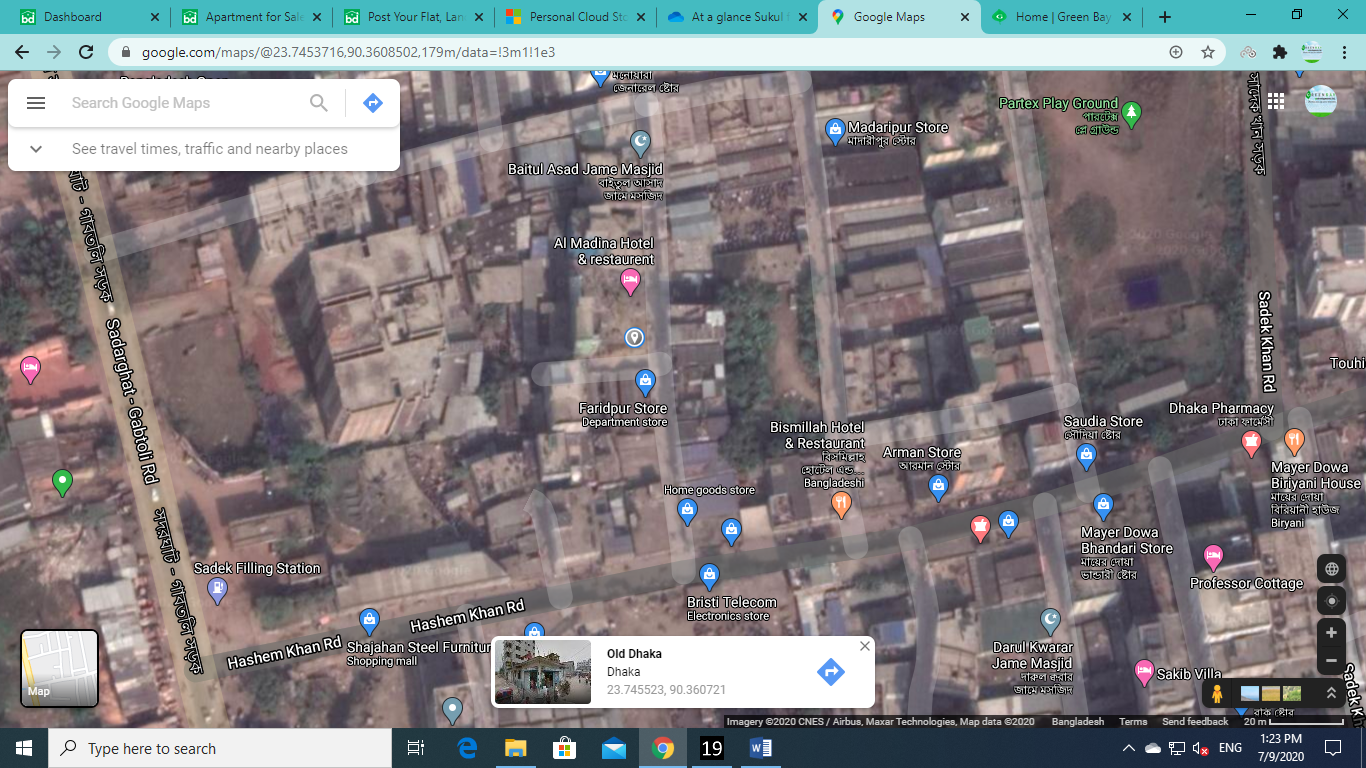Toggle globe view button
This screenshot has height=768, width=1366.
1331,569
